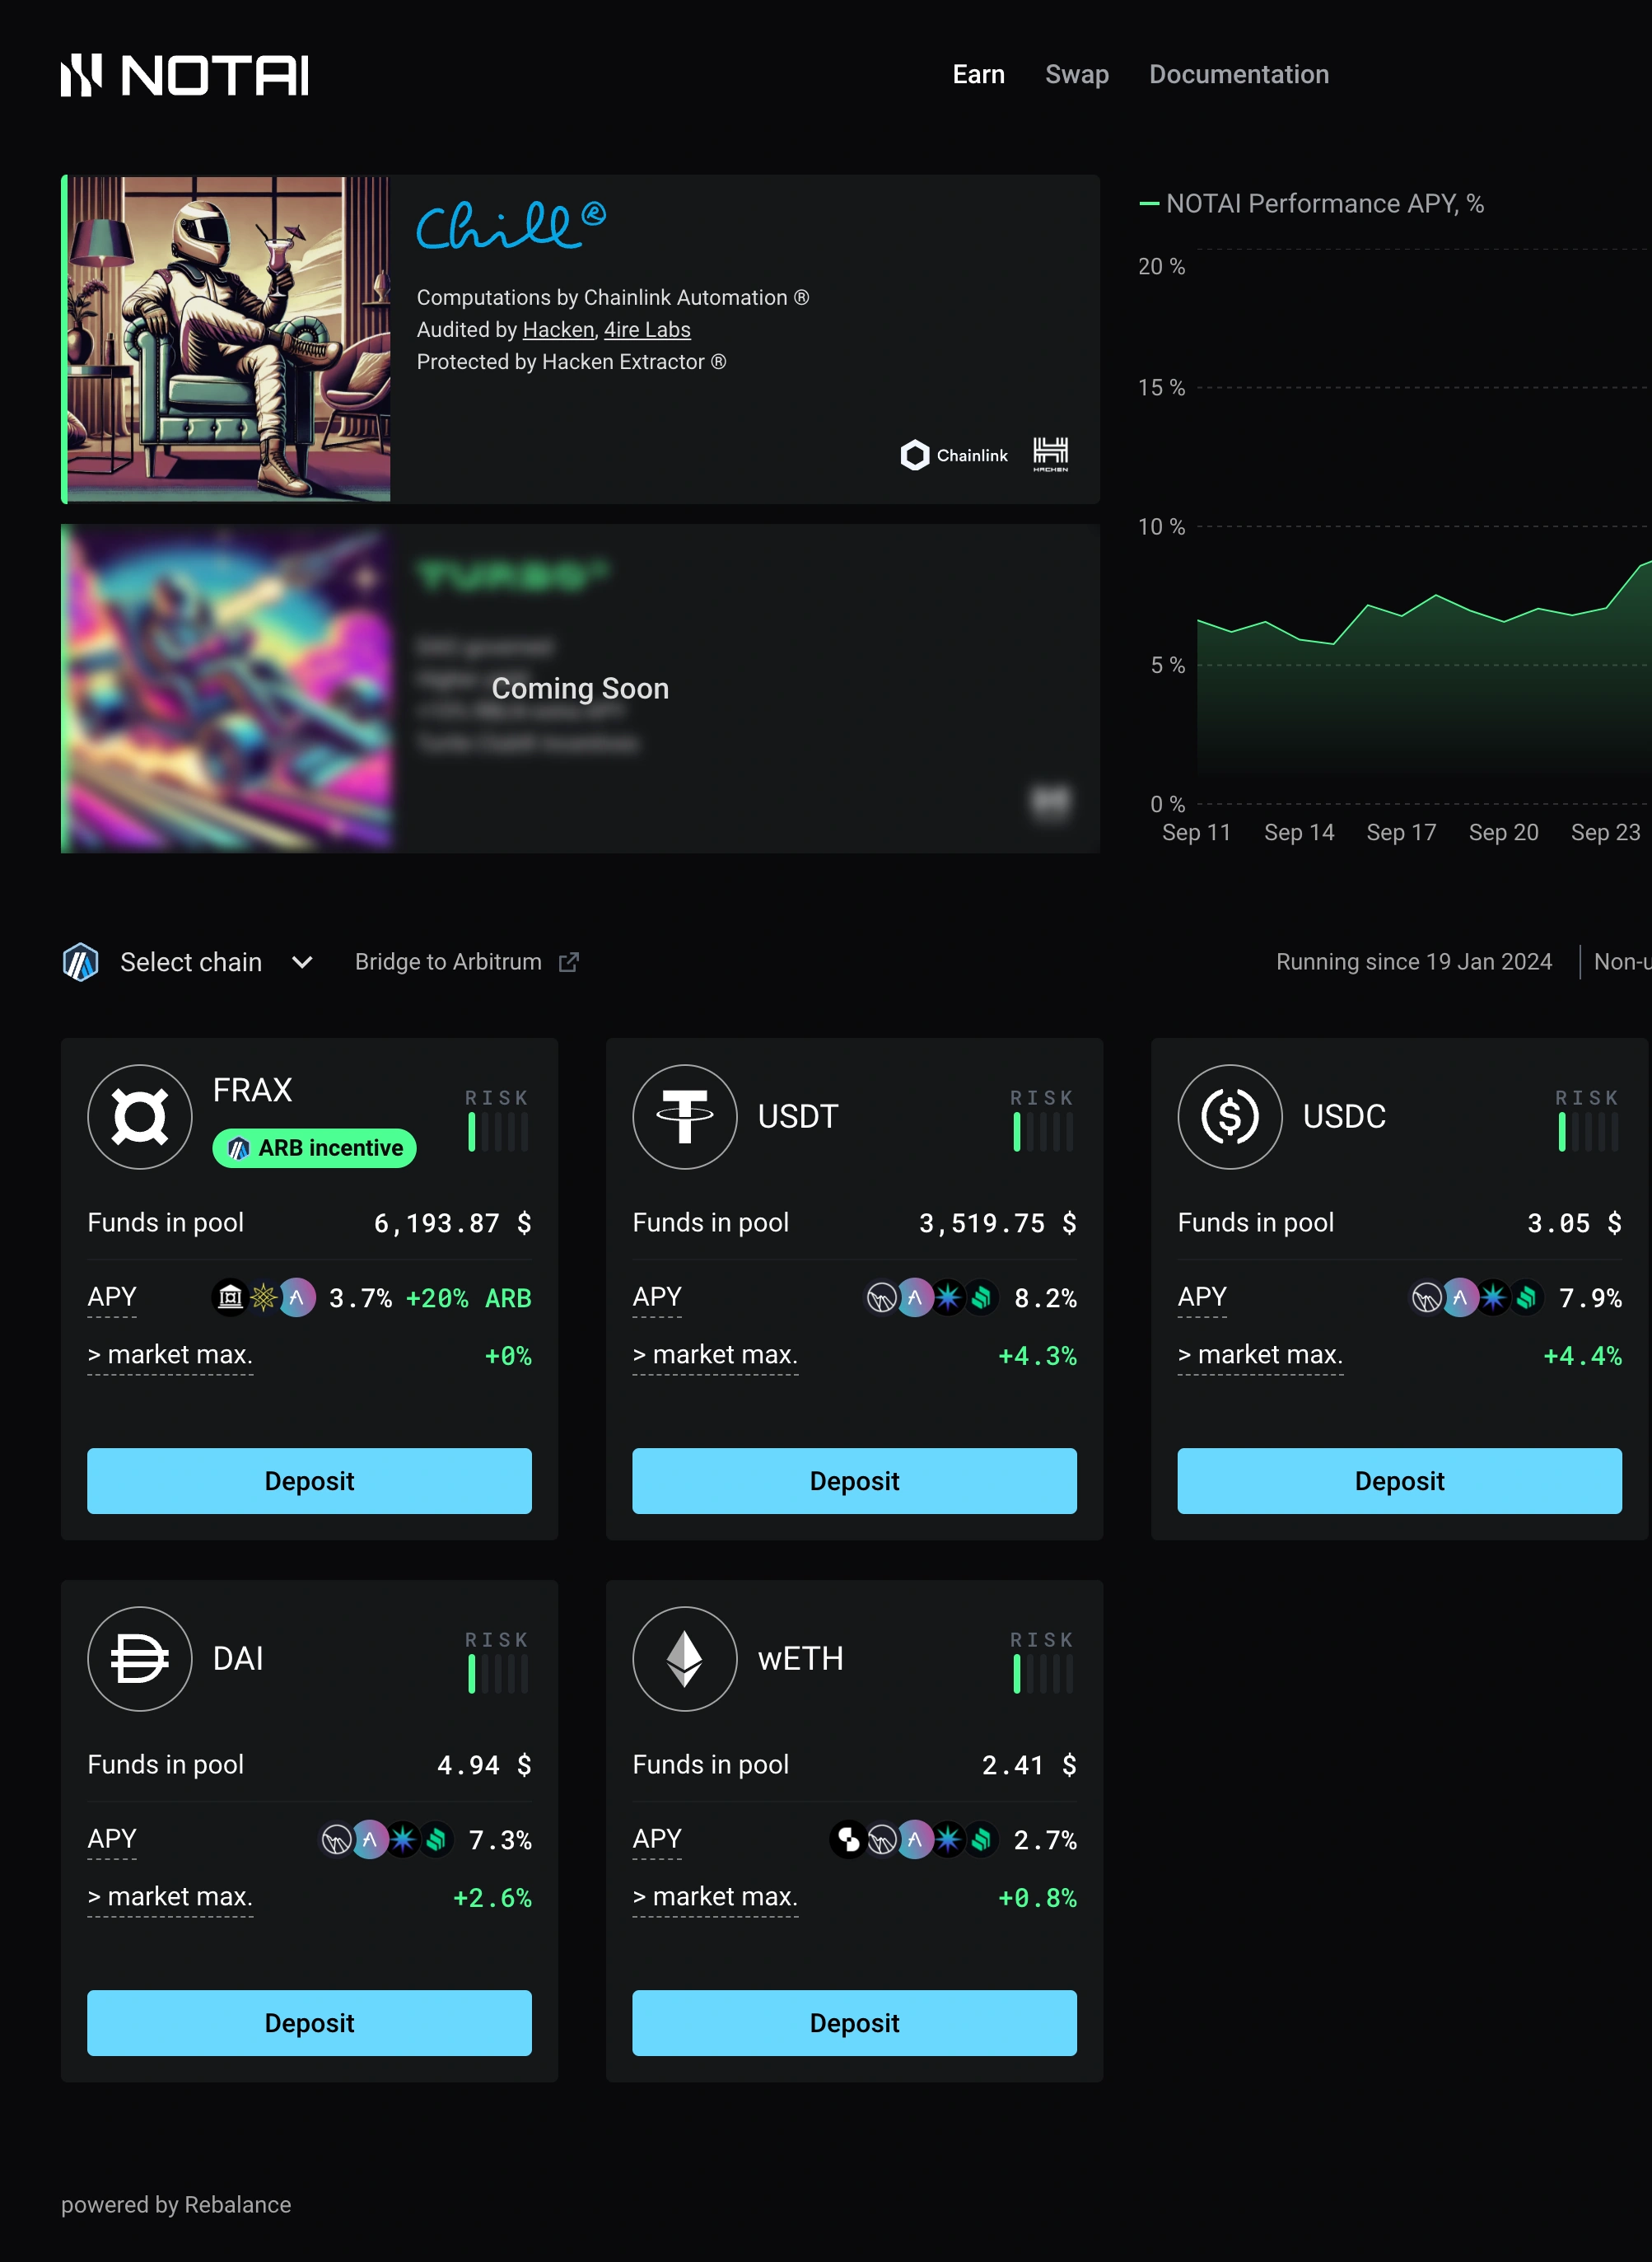1652x2262 pixels.
Task: Click market max. label in DAI card
Action: 170,1897
